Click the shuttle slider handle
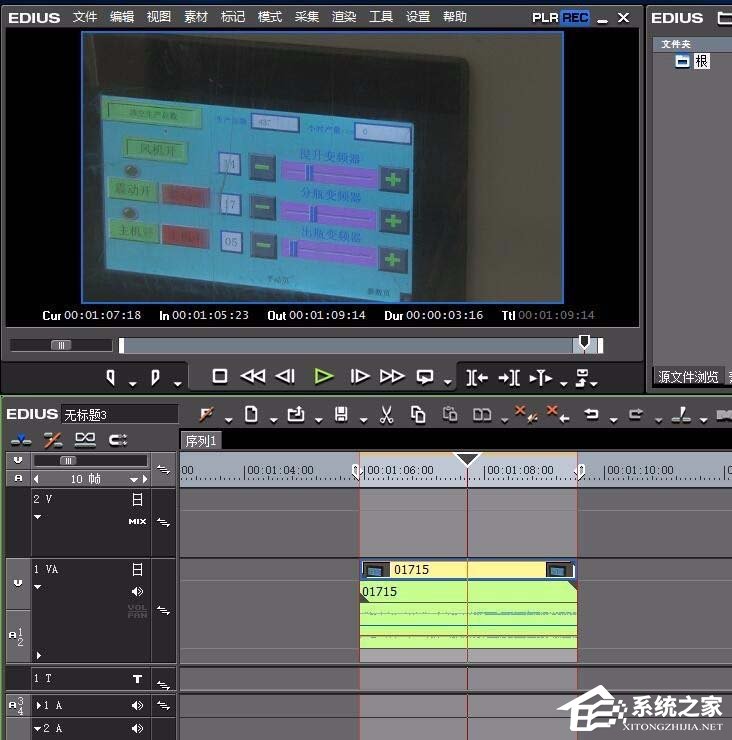732x740 pixels. coord(61,345)
